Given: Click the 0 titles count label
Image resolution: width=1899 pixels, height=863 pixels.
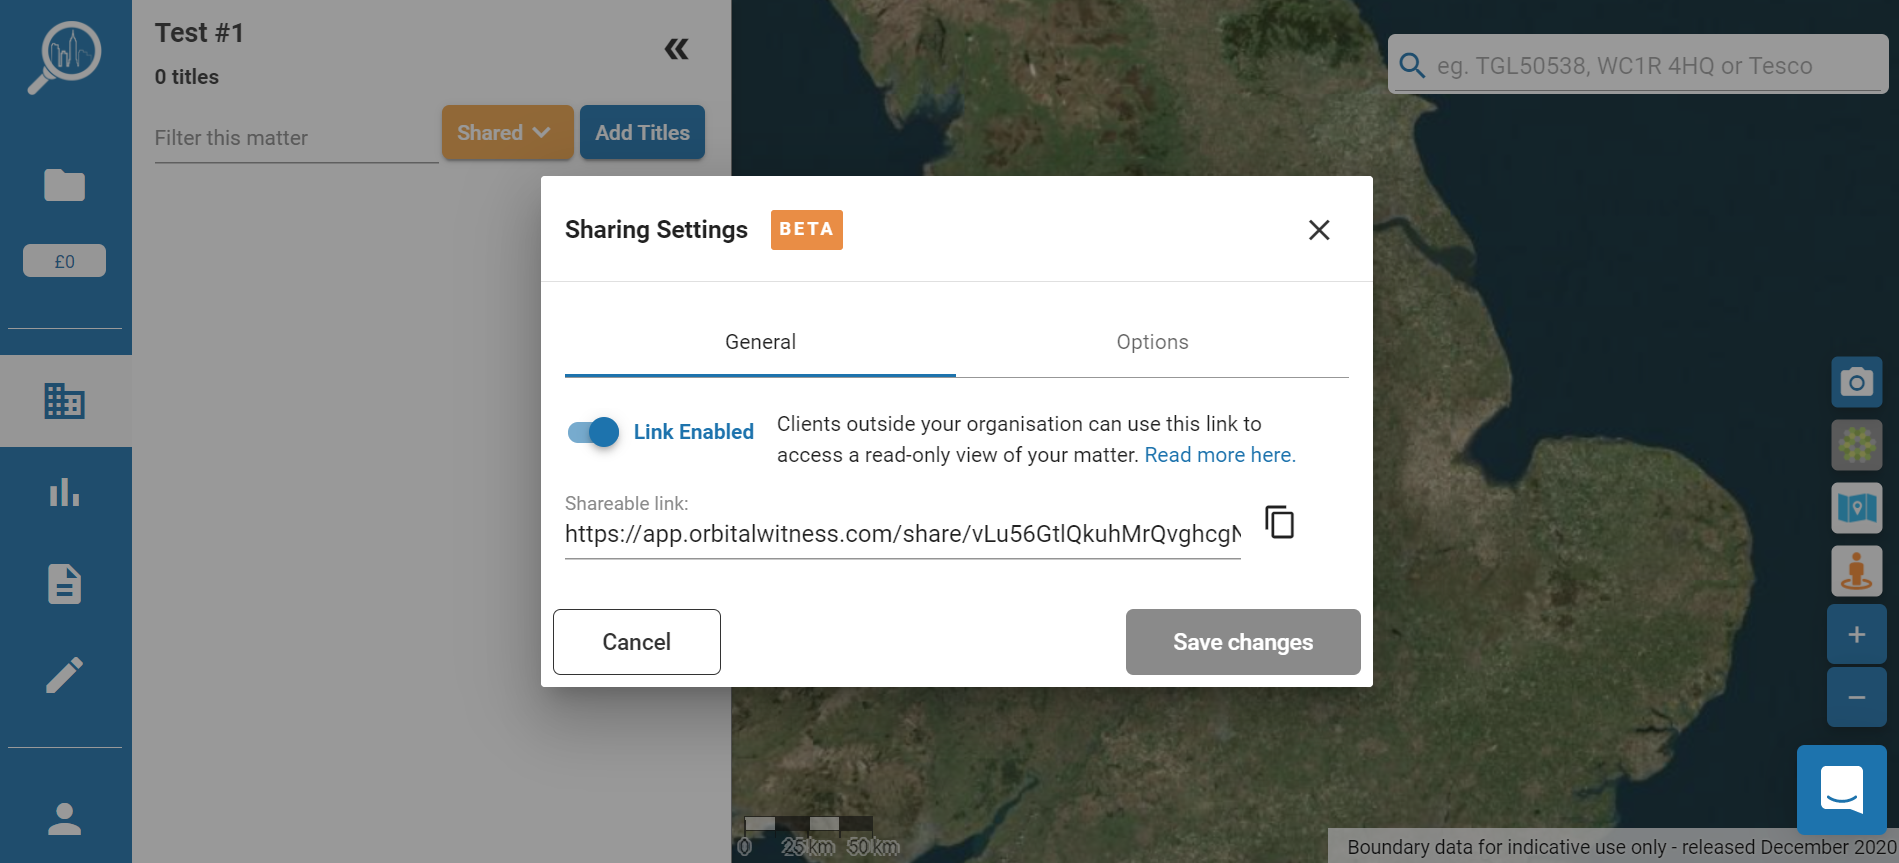Looking at the screenshot, I should pos(187,77).
